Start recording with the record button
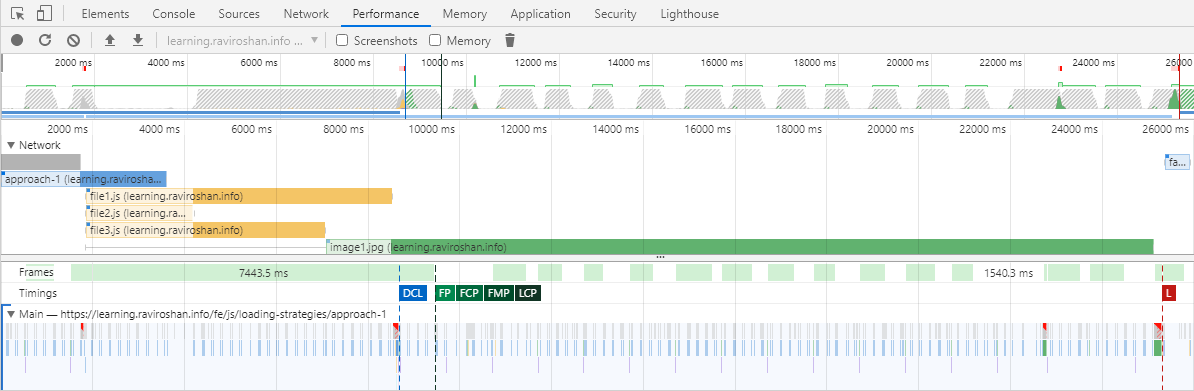Image resolution: width=1194 pixels, height=391 pixels. [x=18, y=40]
